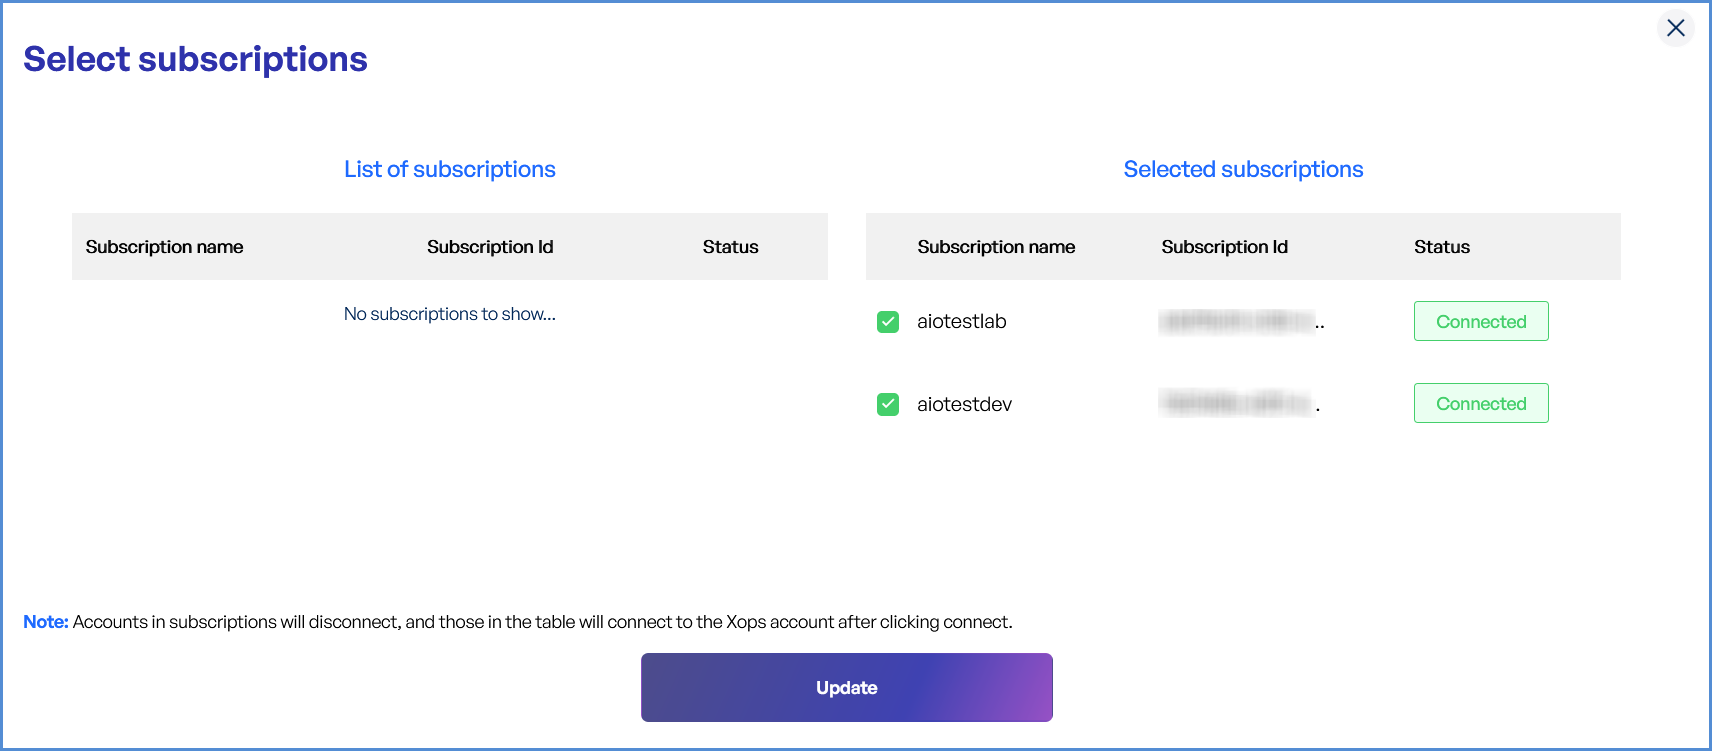Click Subscription name header in Selected table

(x=996, y=247)
